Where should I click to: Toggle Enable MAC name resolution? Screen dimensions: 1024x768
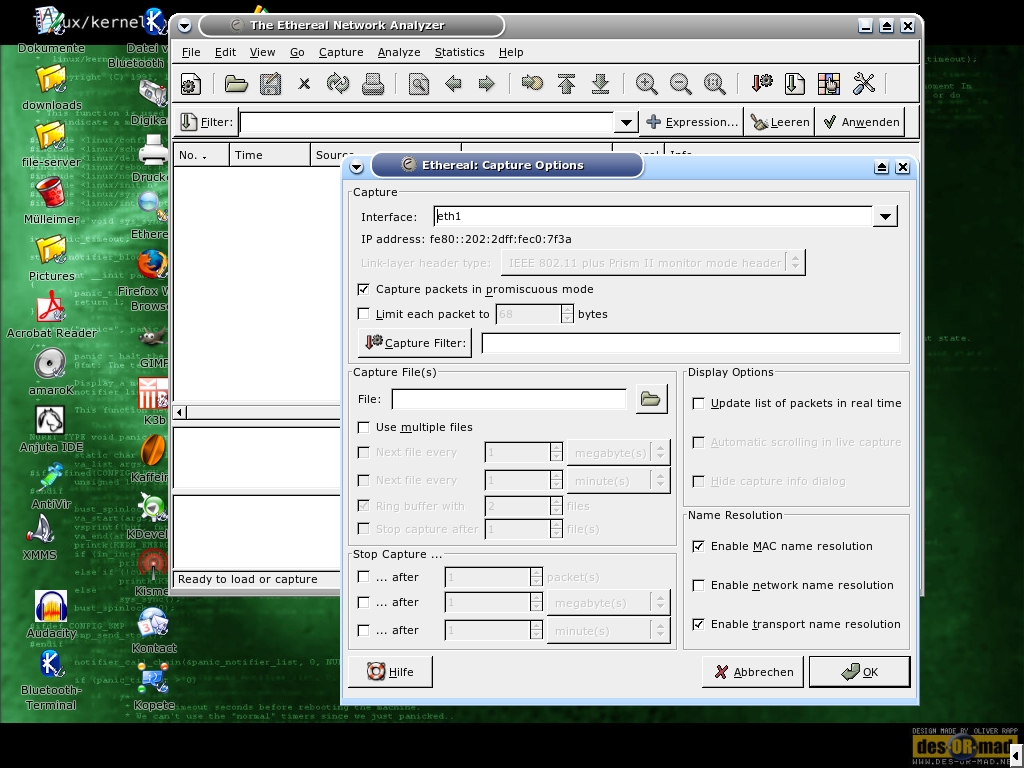698,546
